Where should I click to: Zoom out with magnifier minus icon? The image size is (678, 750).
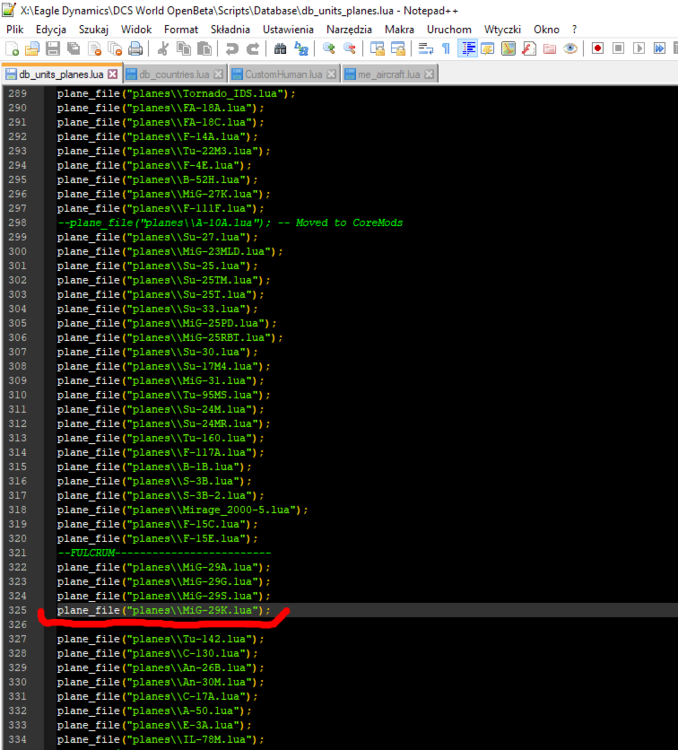click(x=349, y=48)
